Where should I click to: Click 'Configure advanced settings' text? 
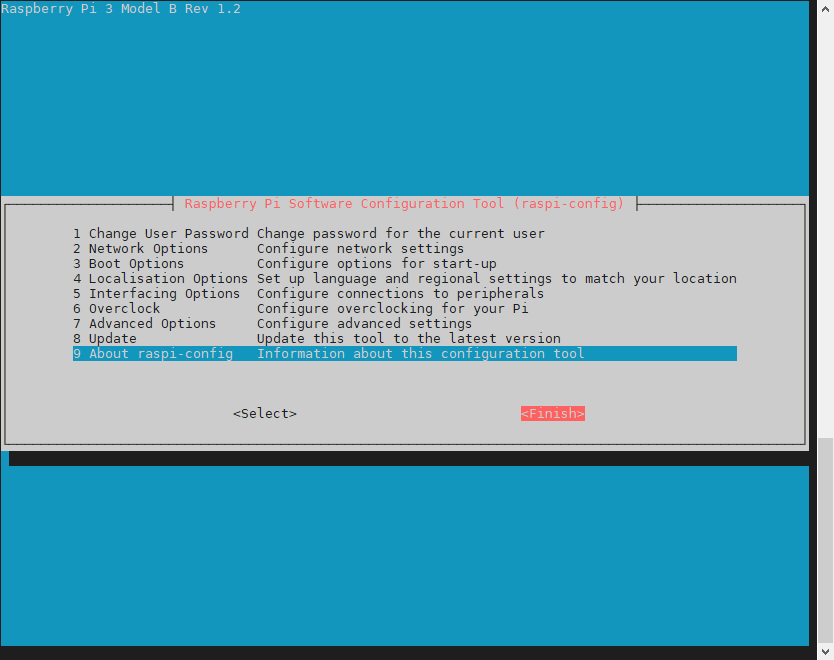pyautogui.click(x=364, y=323)
